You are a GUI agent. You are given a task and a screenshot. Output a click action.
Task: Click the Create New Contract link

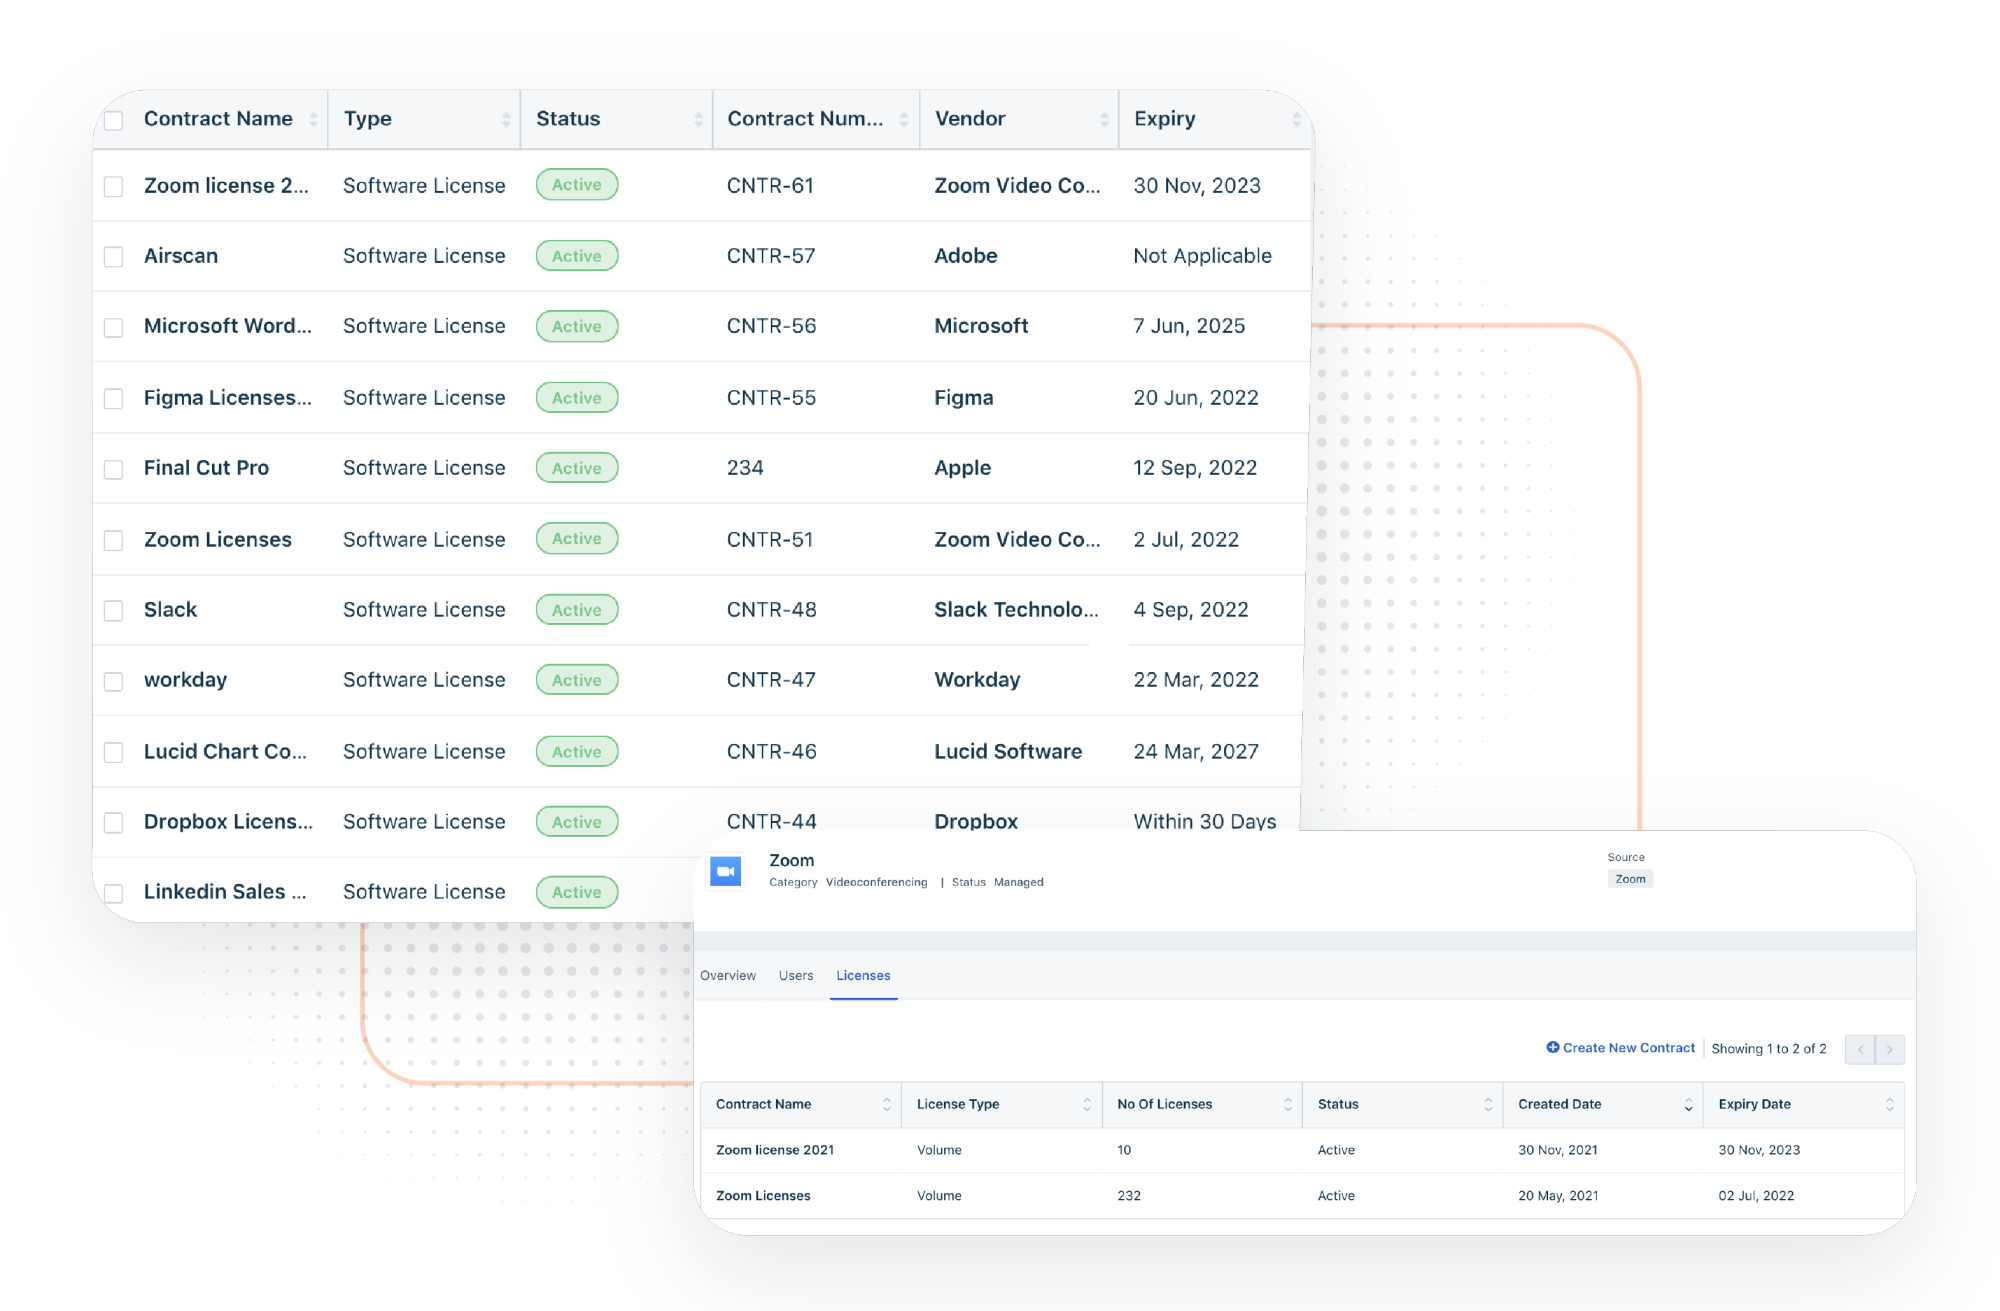point(1627,1047)
